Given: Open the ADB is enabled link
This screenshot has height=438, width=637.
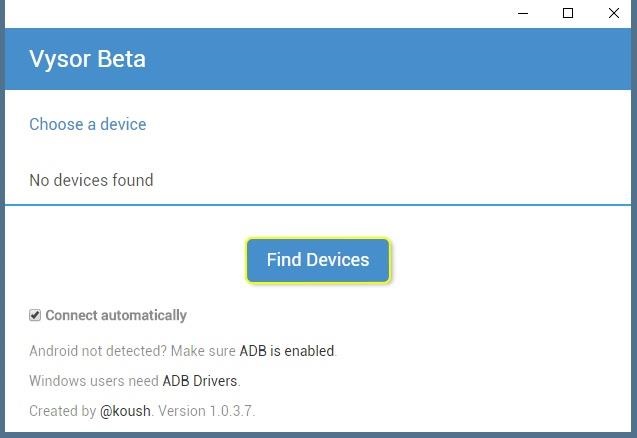Looking at the screenshot, I should coord(287,351).
